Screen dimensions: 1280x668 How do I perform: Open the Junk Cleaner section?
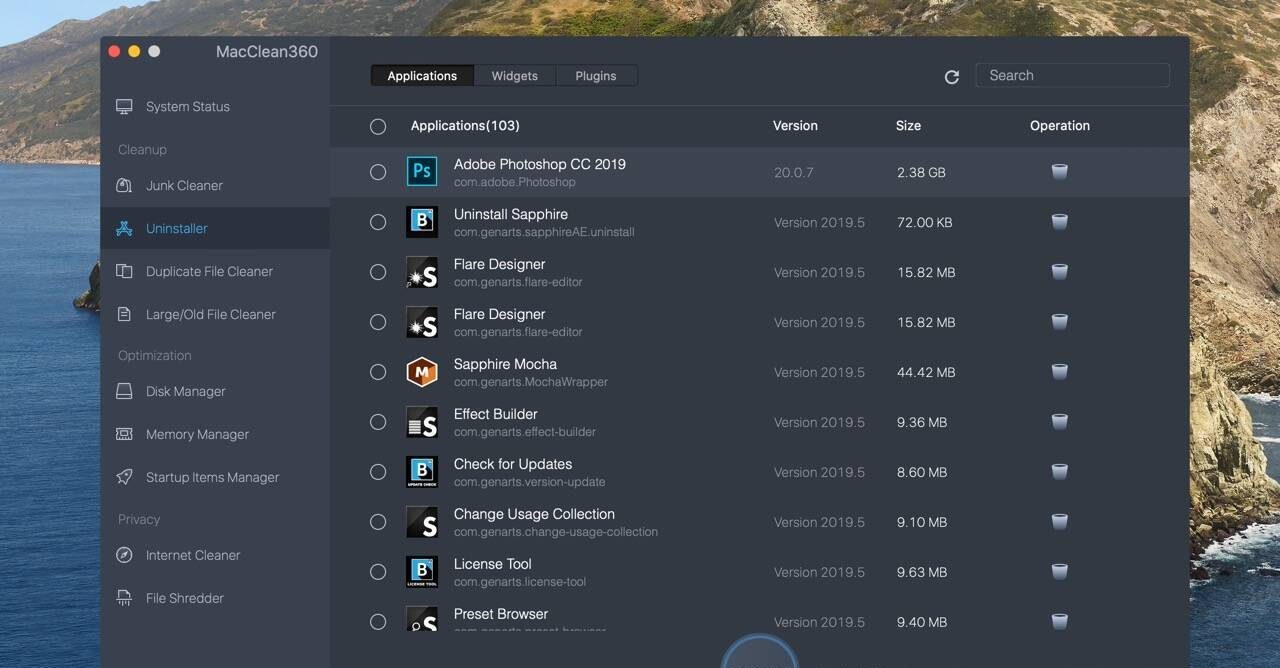[184, 185]
